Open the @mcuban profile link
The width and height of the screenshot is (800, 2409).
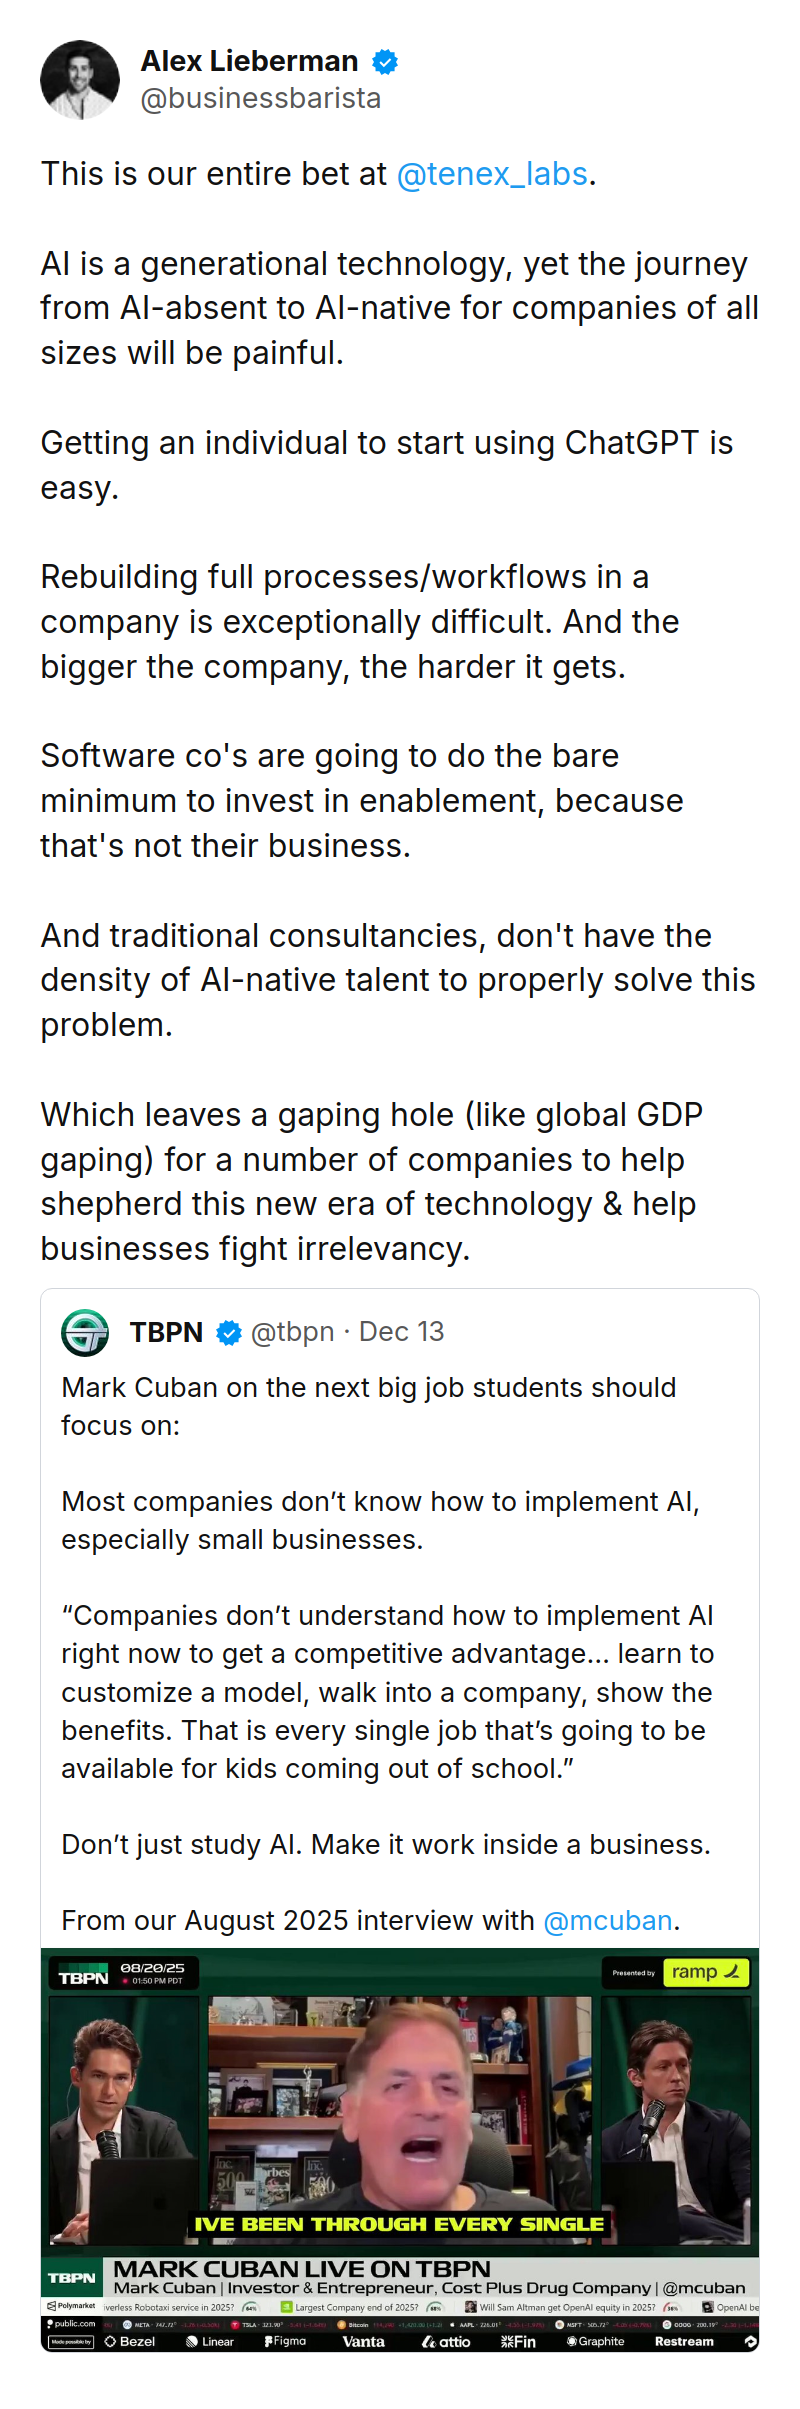(607, 1920)
